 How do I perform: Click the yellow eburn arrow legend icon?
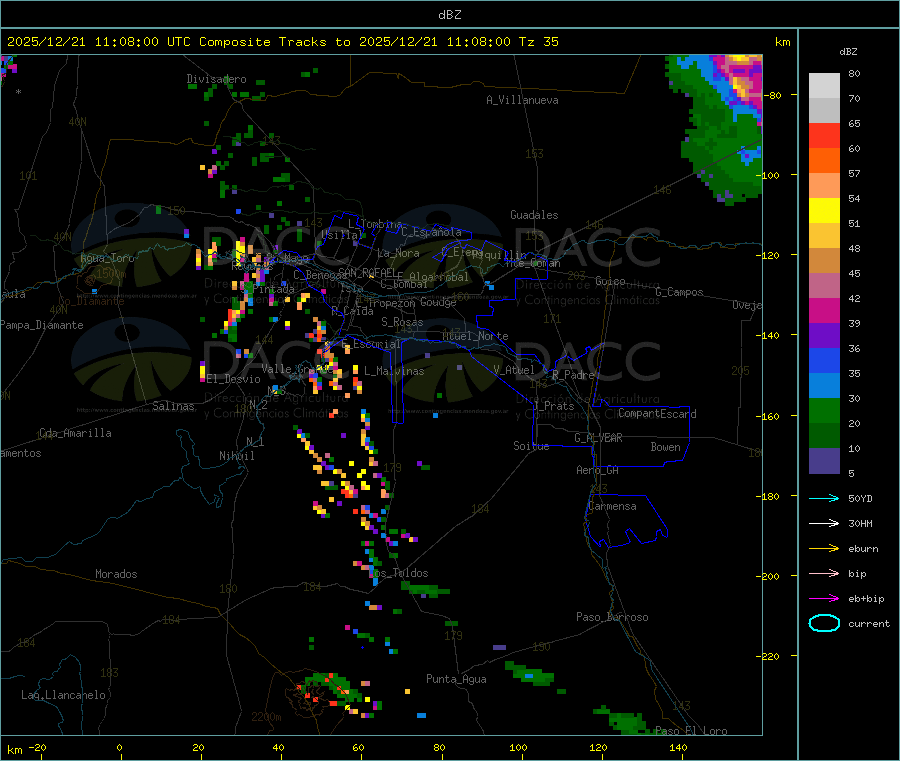point(824,549)
